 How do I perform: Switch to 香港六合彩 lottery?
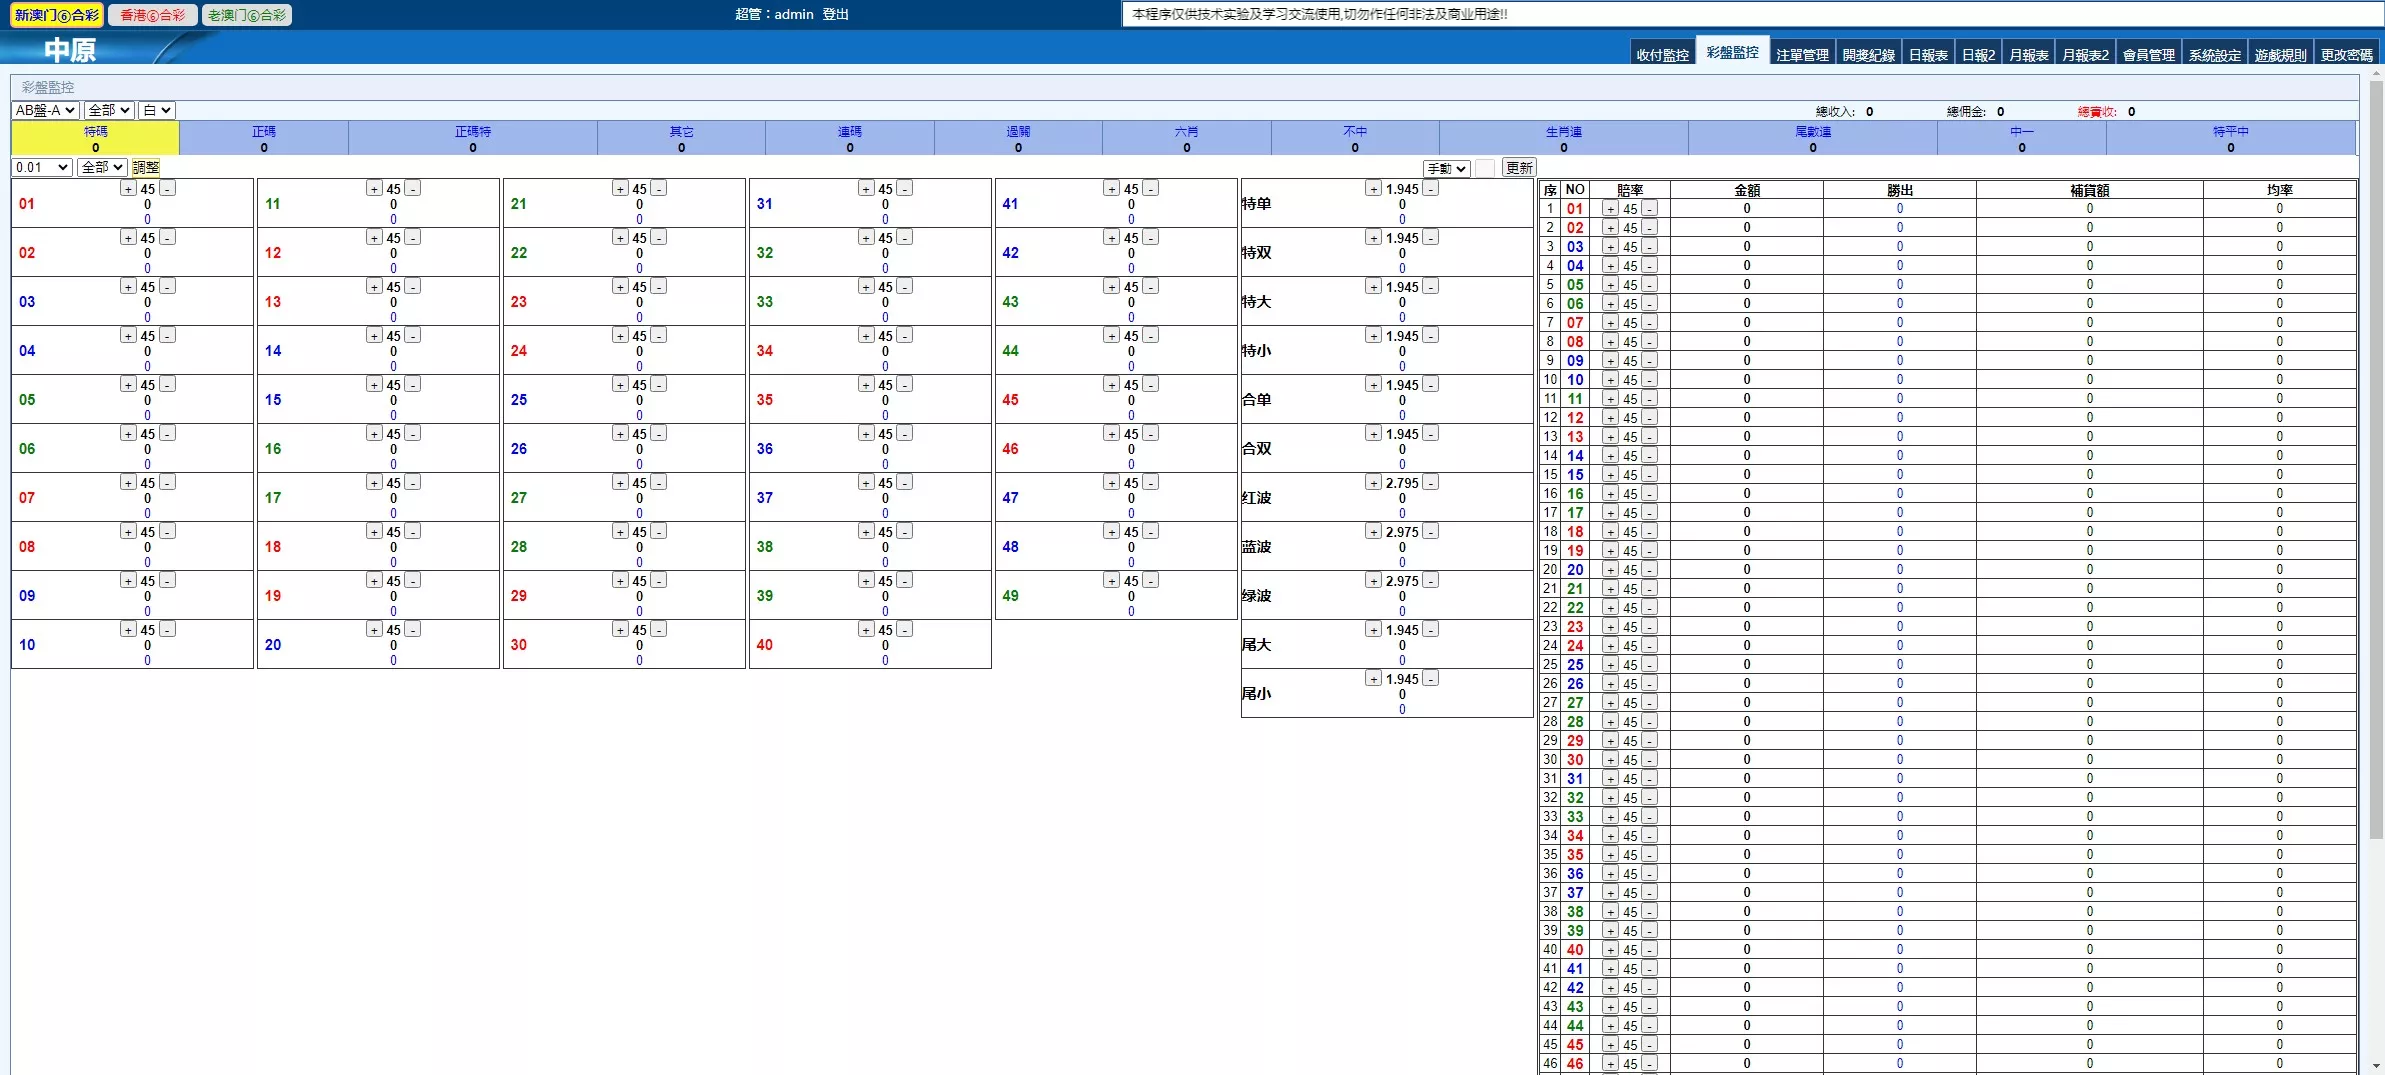153,15
